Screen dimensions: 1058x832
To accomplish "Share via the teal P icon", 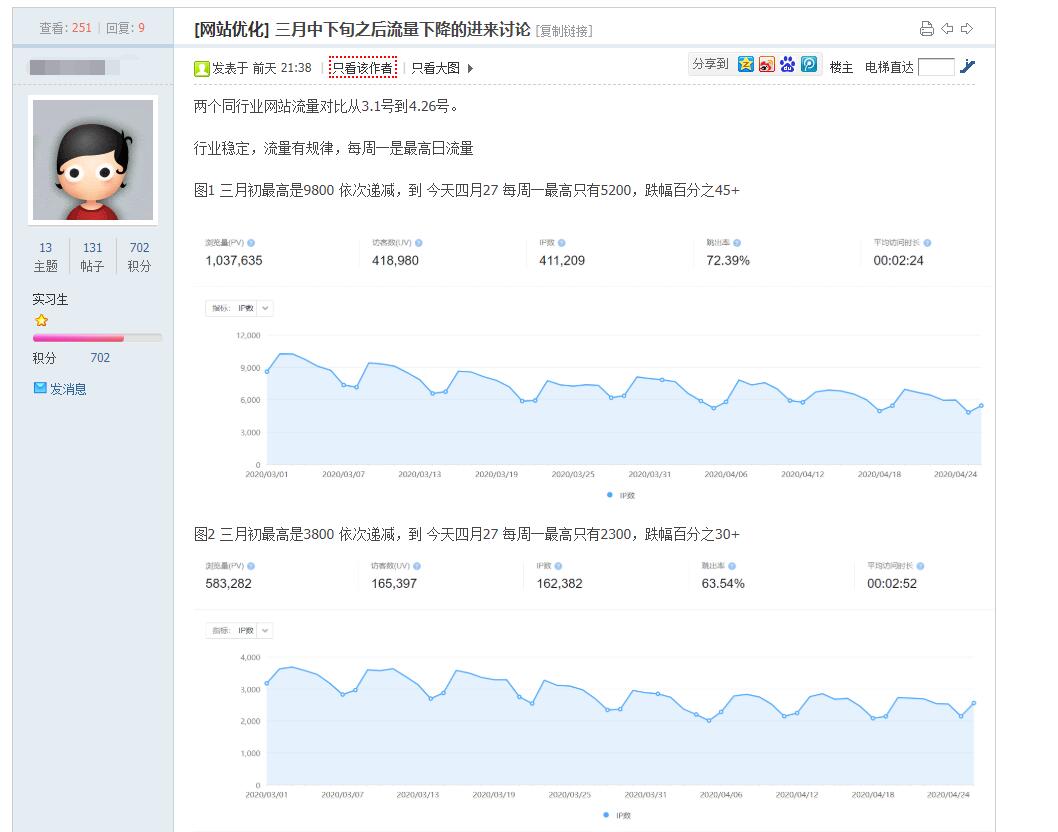I will click(x=808, y=64).
